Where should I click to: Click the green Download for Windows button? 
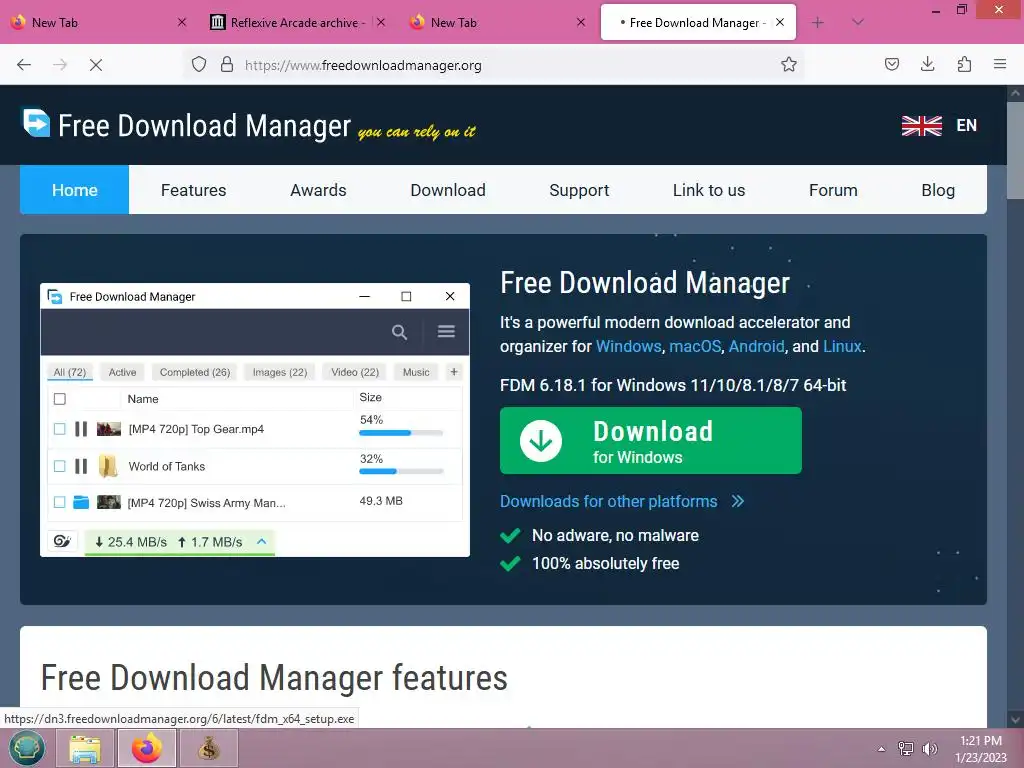click(650, 441)
